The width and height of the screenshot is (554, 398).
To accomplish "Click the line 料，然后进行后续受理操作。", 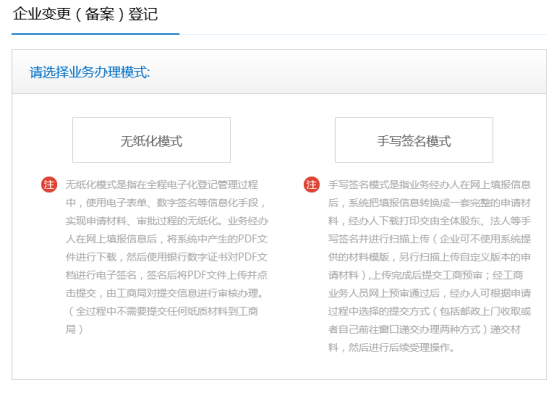I will click(391, 347).
